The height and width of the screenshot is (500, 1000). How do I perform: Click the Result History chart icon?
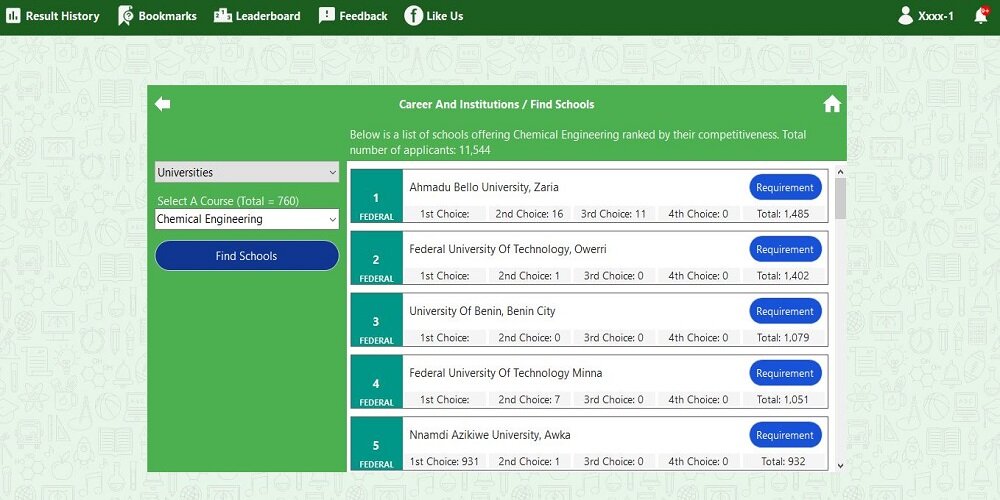click(13, 16)
